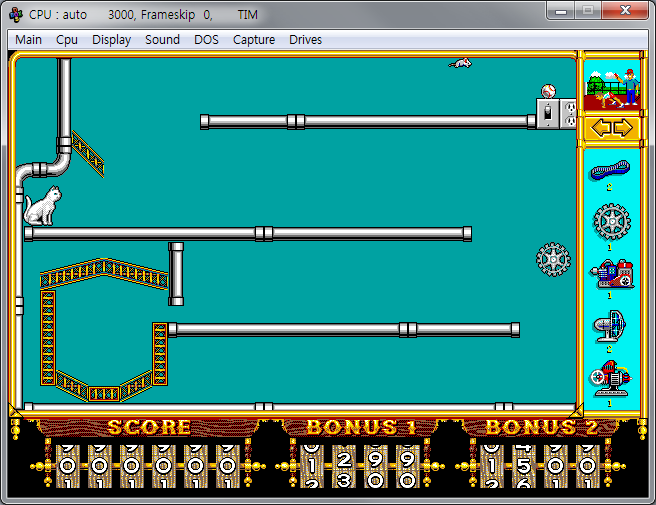Pick the gear from the parts bin
Image resolution: width=656 pixels, height=505 pixels.
click(x=611, y=222)
